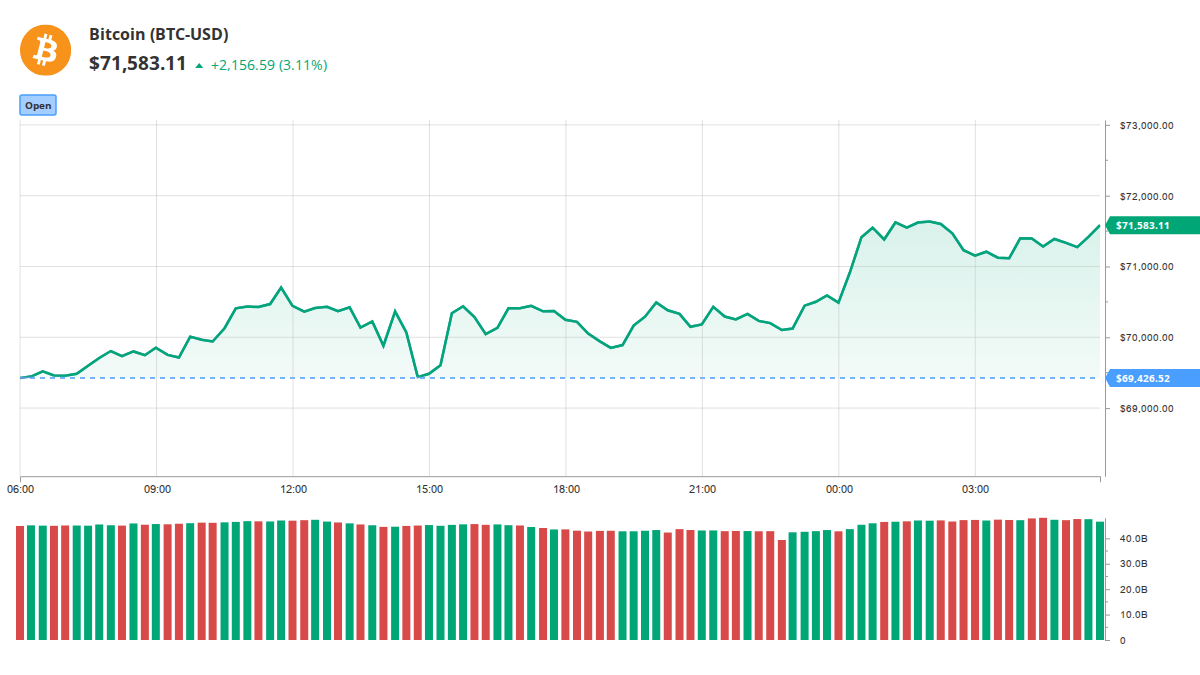This screenshot has width=1200, height=675.
Task: Click the 40.0B volume axis label
Action: [x=1133, y=539]
